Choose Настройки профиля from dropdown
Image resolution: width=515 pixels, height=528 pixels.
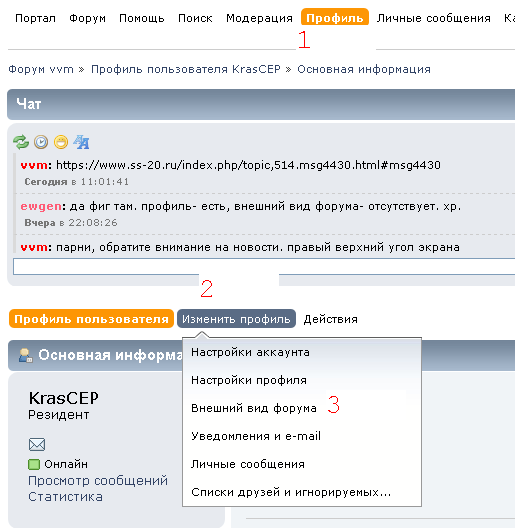point(249,380)
